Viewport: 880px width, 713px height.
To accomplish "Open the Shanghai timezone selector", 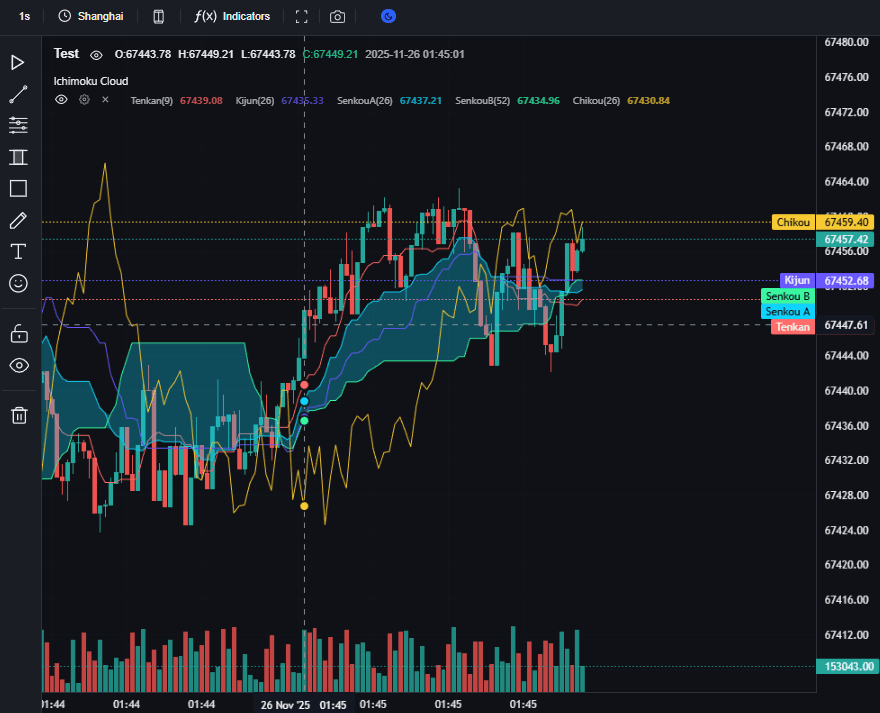I will point(91,17).
